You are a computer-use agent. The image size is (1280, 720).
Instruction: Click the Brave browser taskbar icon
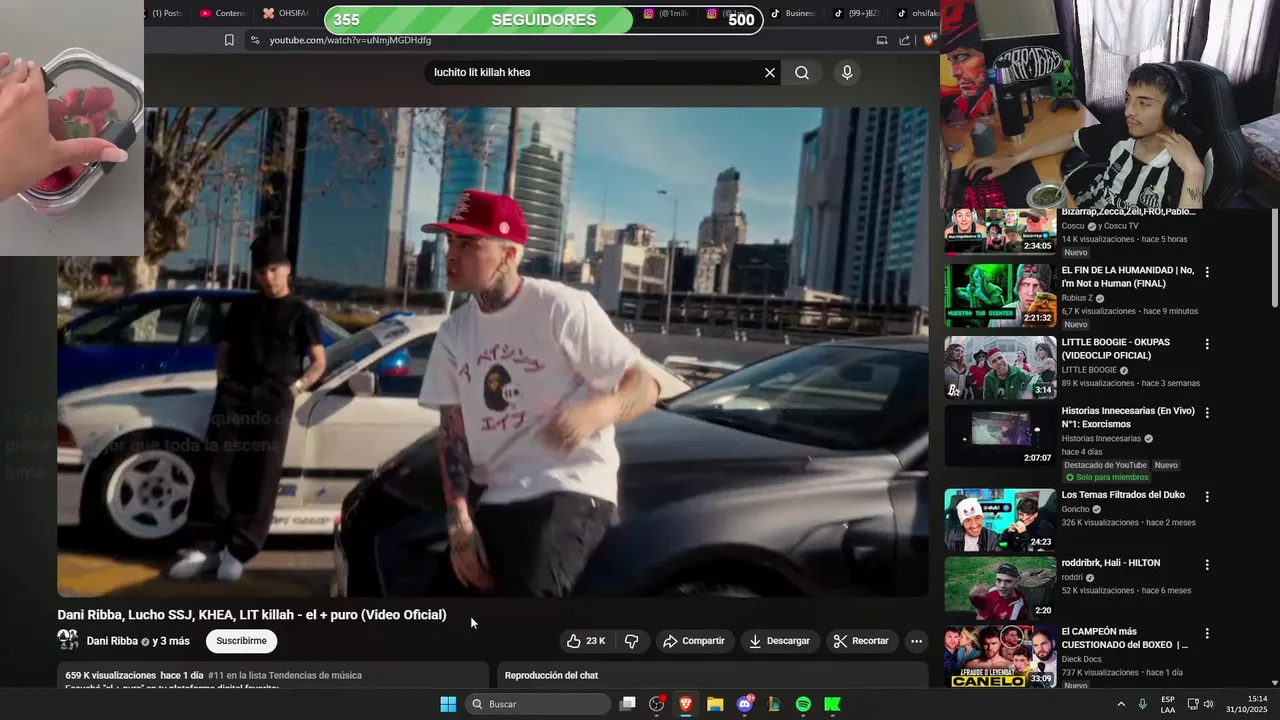(686, 704)
